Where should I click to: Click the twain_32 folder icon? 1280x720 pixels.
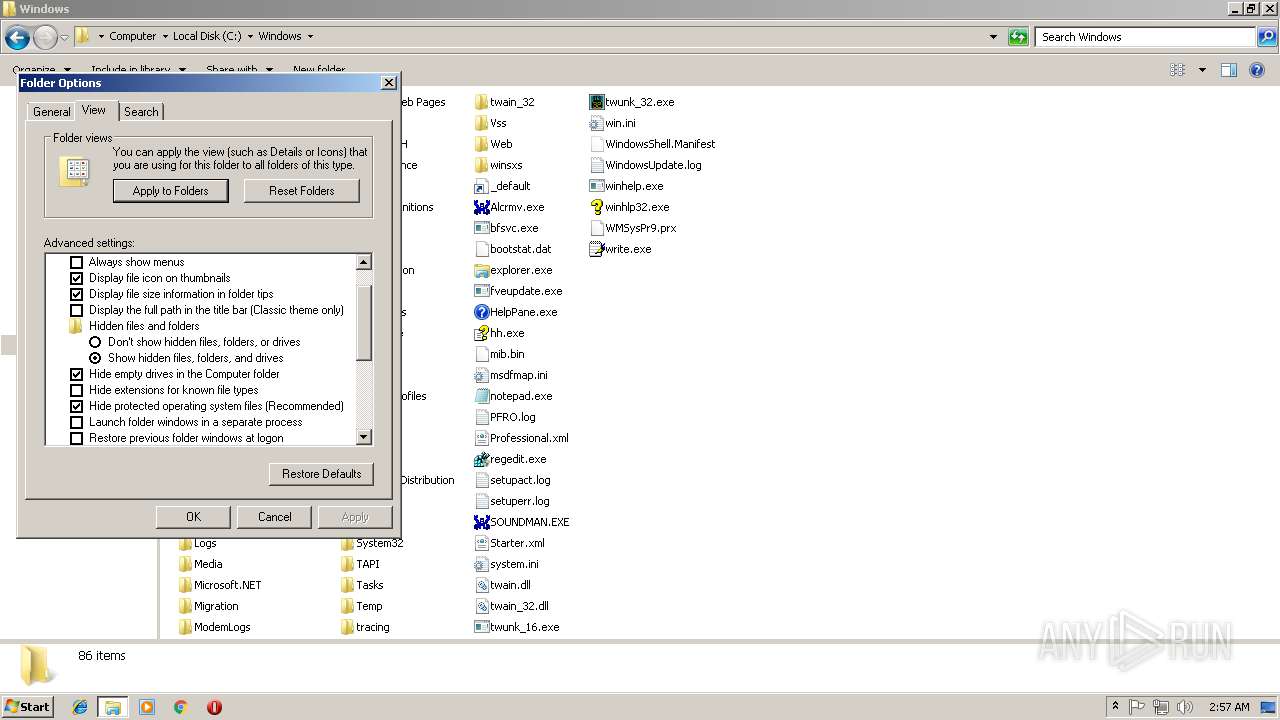pyautogui.click(x=481, y=102)
